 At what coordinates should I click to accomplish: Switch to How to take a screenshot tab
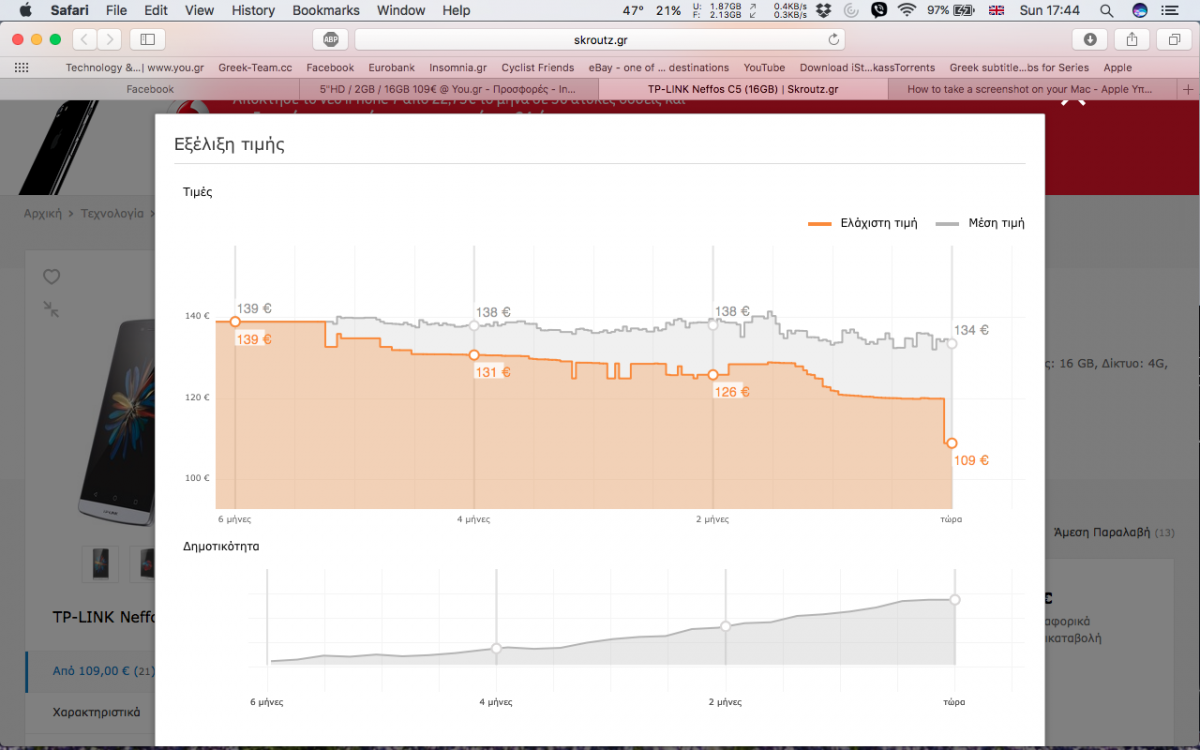[1032, 89]
